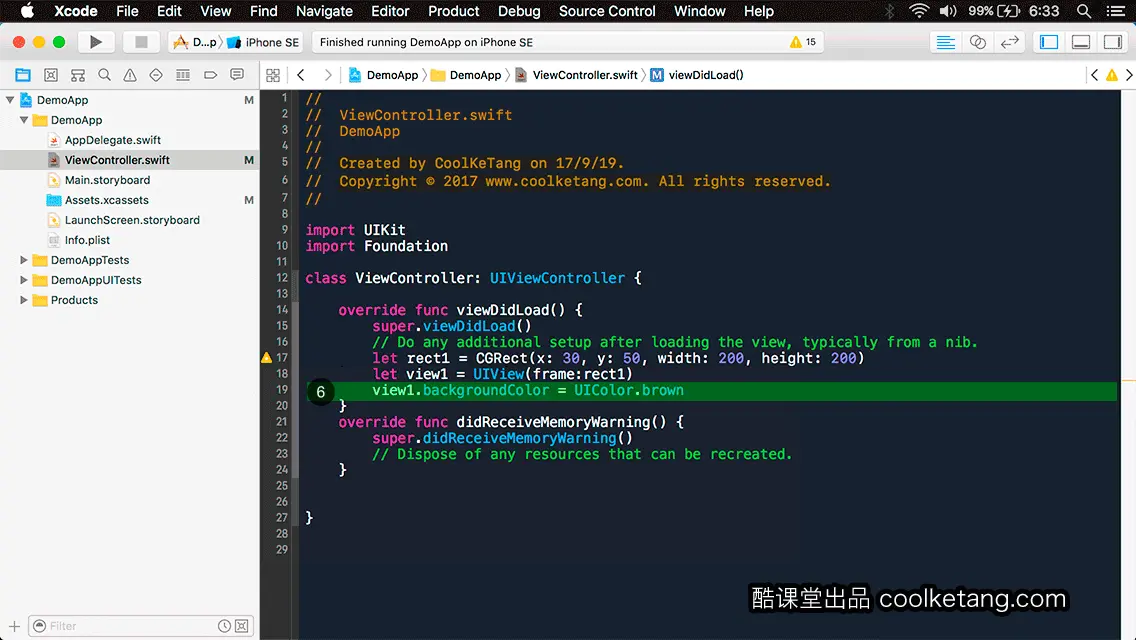The image size is (1136, 640).
Task: Open the Source Control menu
Action: (x=607, y=11)
